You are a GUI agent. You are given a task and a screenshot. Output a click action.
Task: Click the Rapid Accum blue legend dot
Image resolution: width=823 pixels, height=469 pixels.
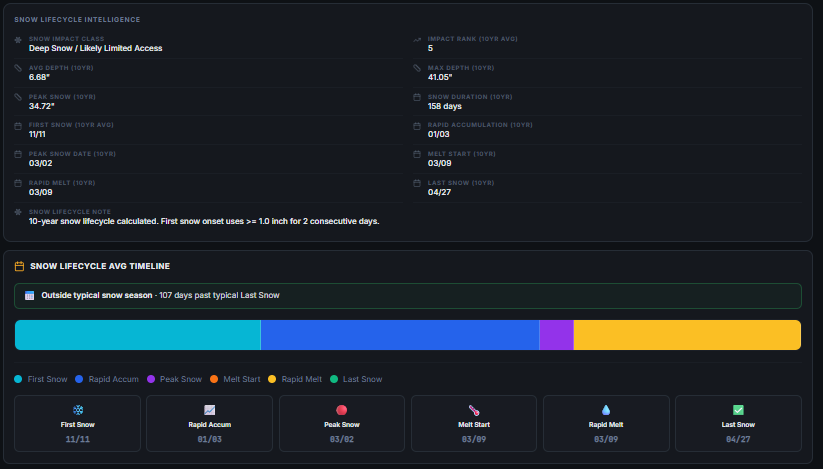coord(79,379)
